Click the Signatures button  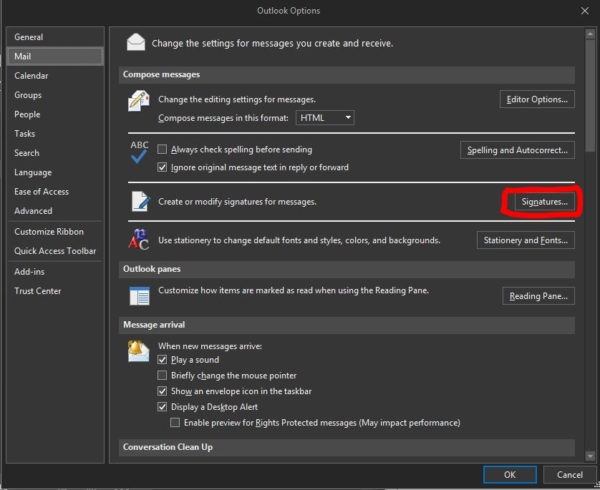(x=545, y=202)
